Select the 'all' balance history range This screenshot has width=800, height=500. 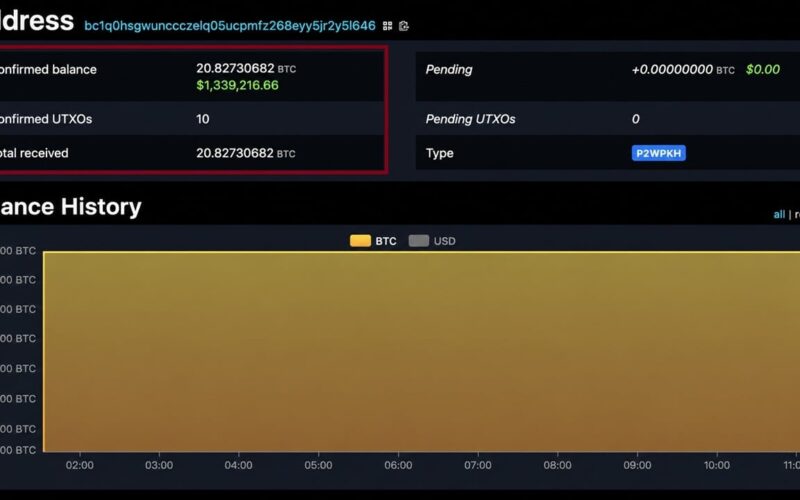point(779,215)
